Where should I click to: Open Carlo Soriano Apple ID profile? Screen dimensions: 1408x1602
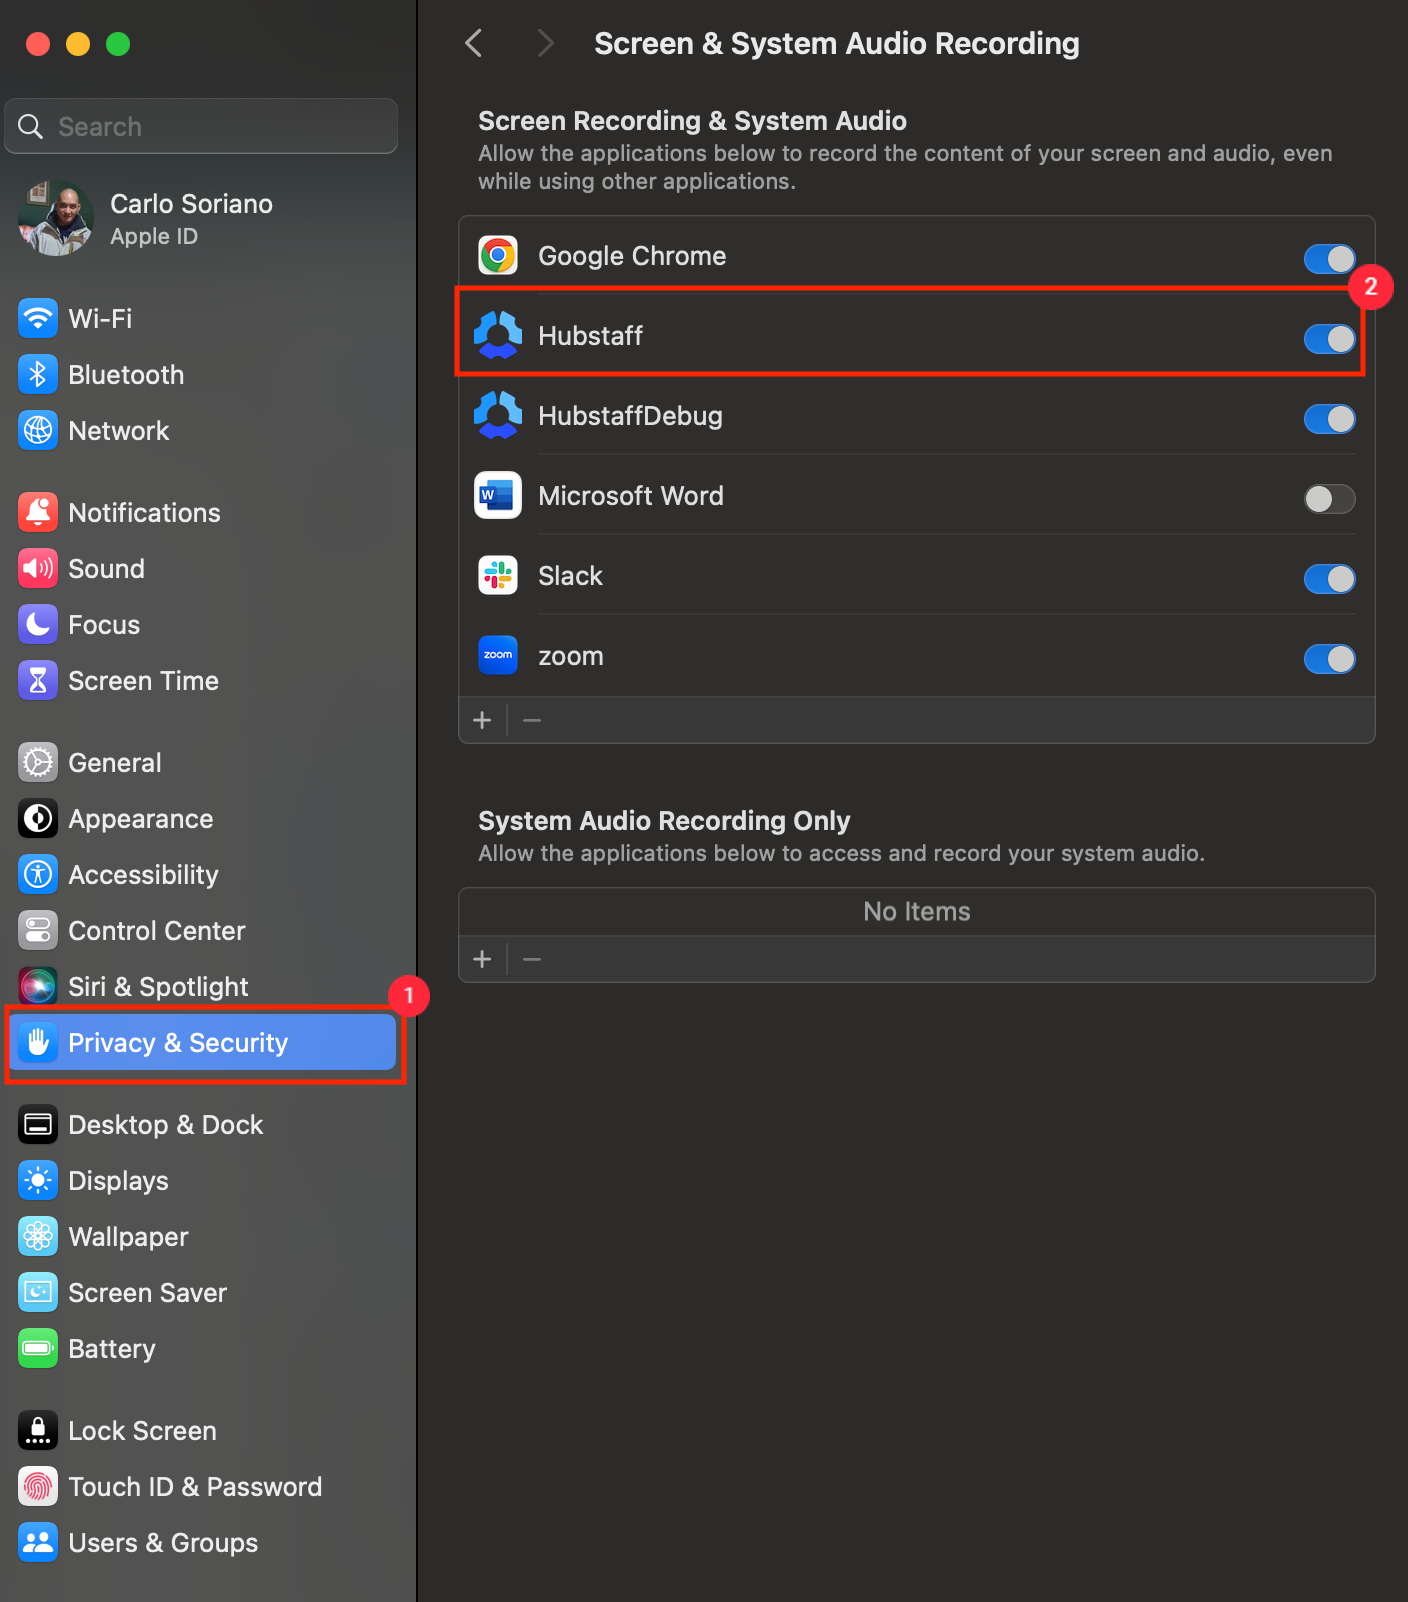(x=56, y=218)
